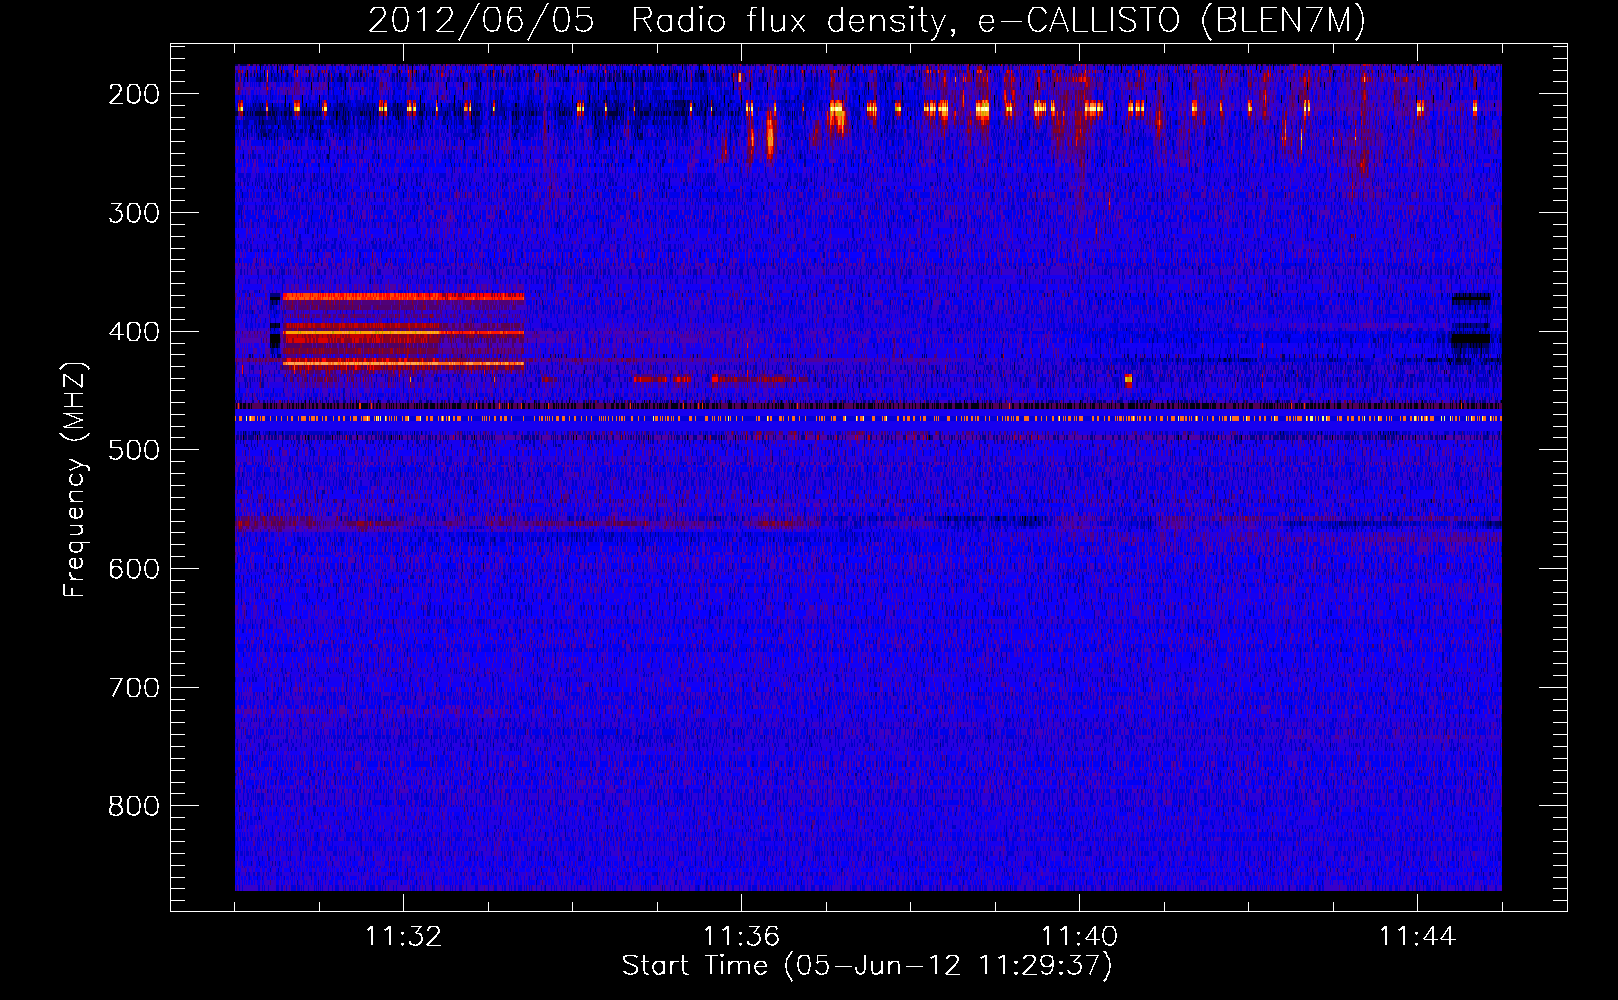The width and height of the screenshot is (1618, 1000).
Task: Click the 800 frequency tick label
Action: coord(134,806)
